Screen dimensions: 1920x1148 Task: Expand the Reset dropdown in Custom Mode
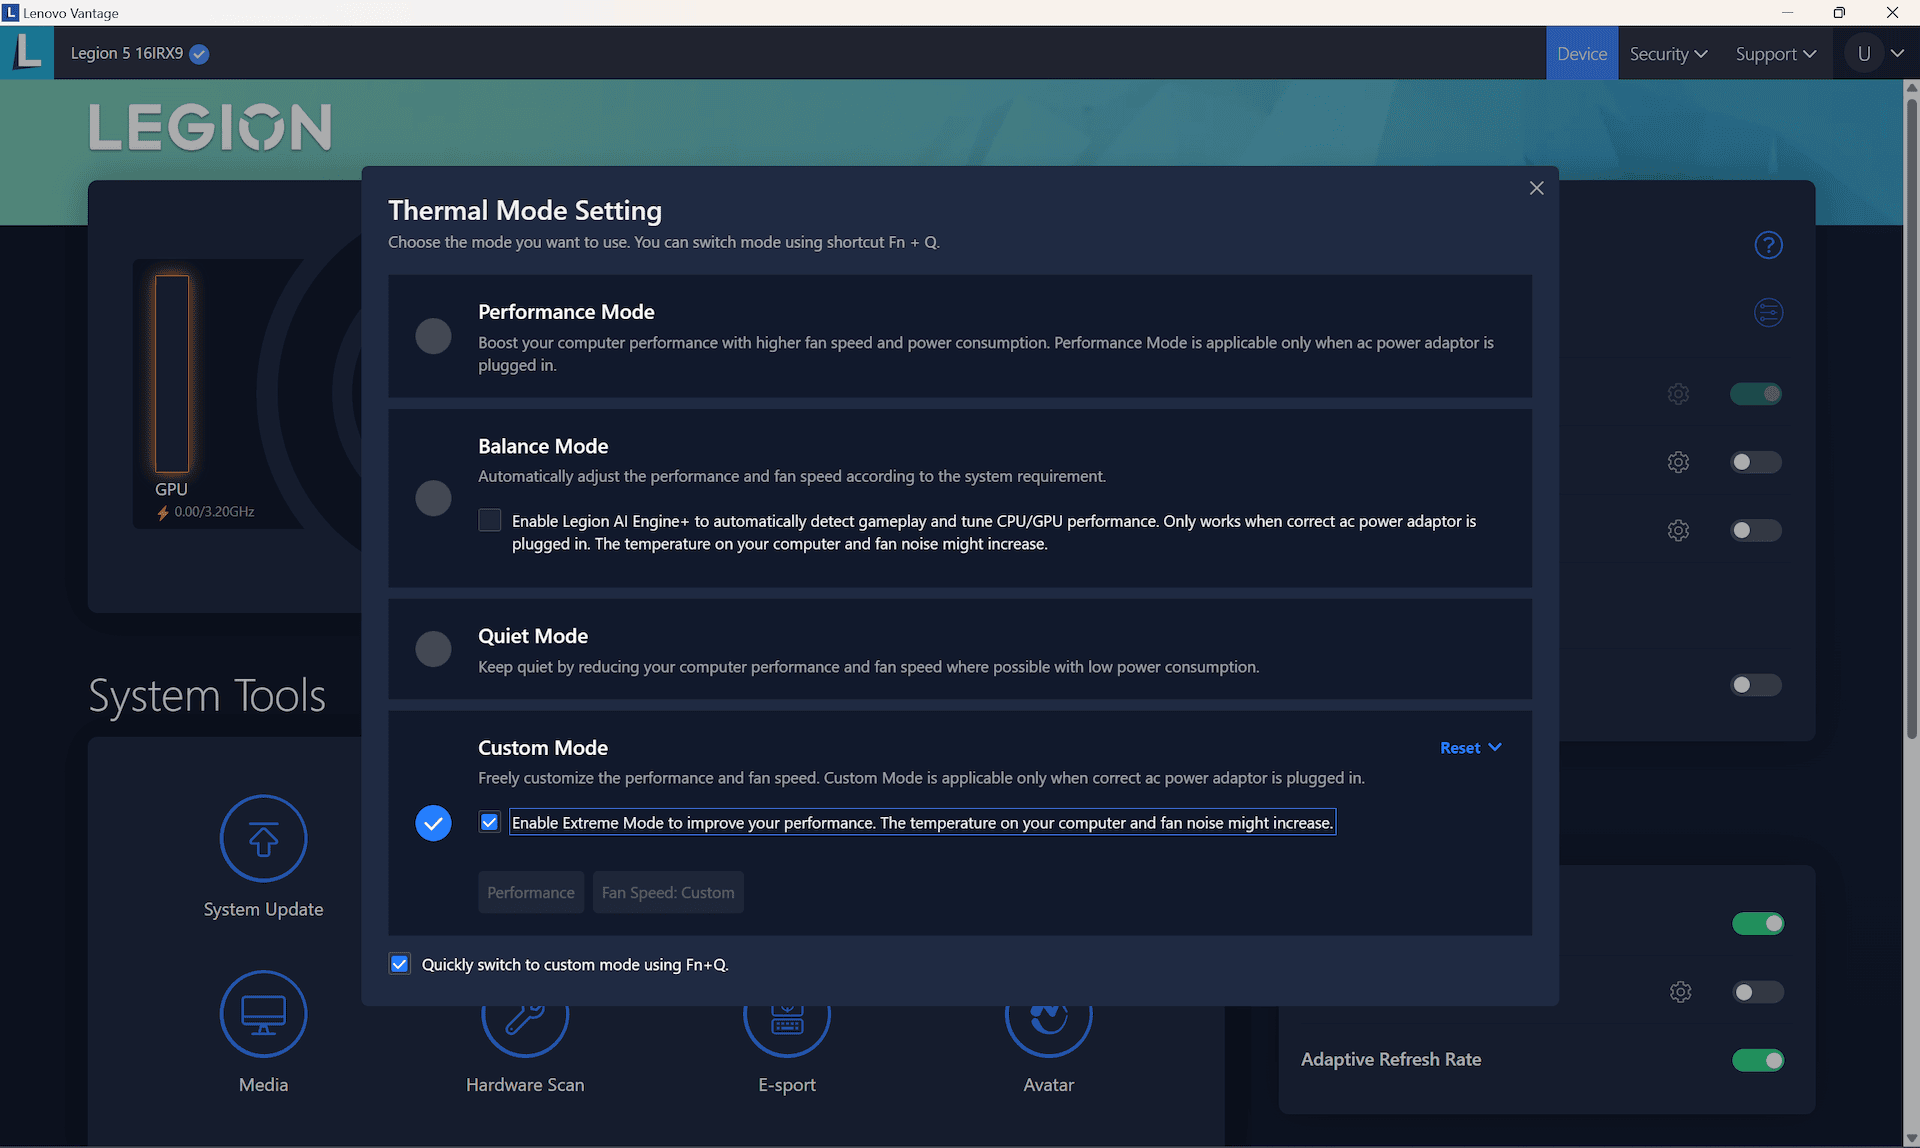click(x=1471, y=747)
